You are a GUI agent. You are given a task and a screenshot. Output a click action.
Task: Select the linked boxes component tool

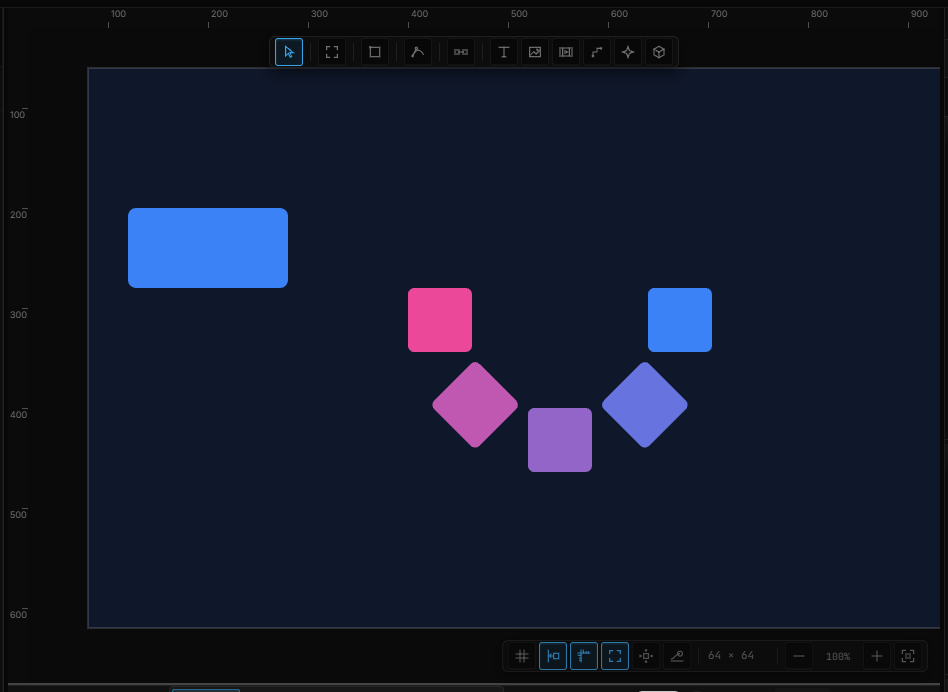coord(461,52)
